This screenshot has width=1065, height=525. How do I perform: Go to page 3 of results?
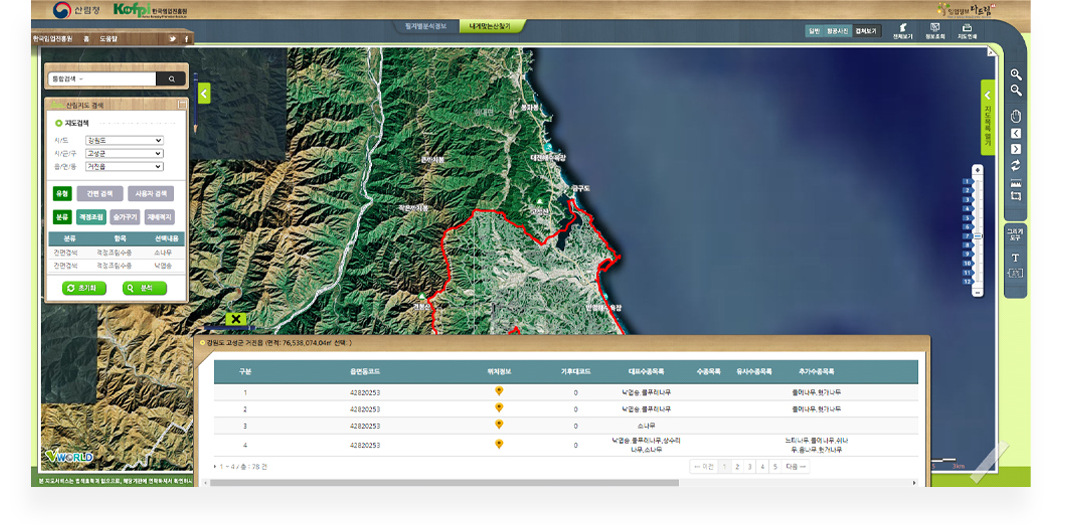(750, 467)
